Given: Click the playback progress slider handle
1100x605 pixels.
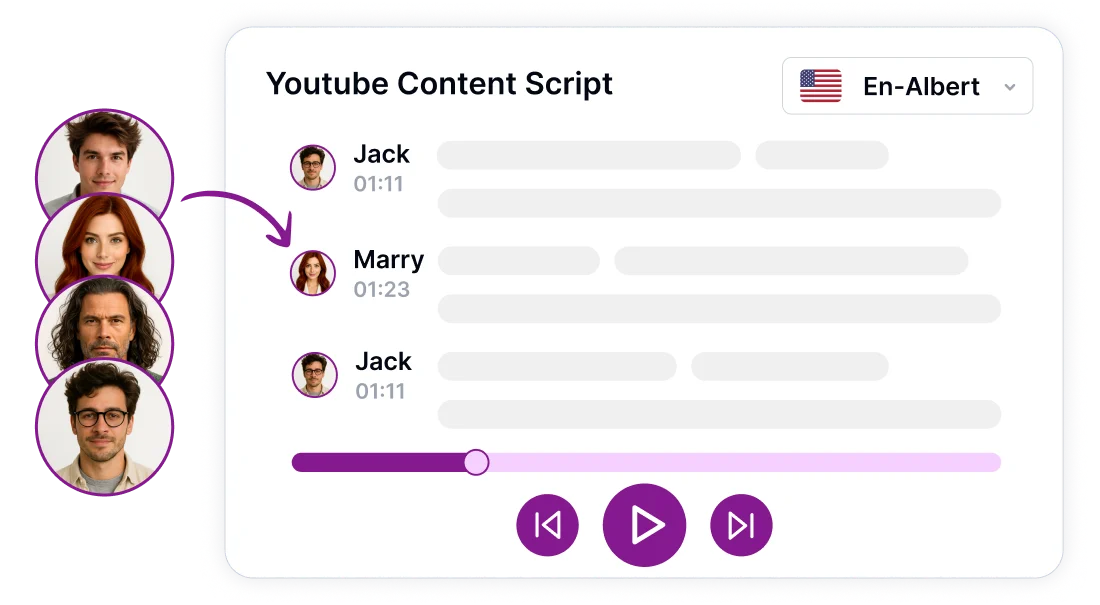Looking at the screenshot, I should click(x=477, y=462).
